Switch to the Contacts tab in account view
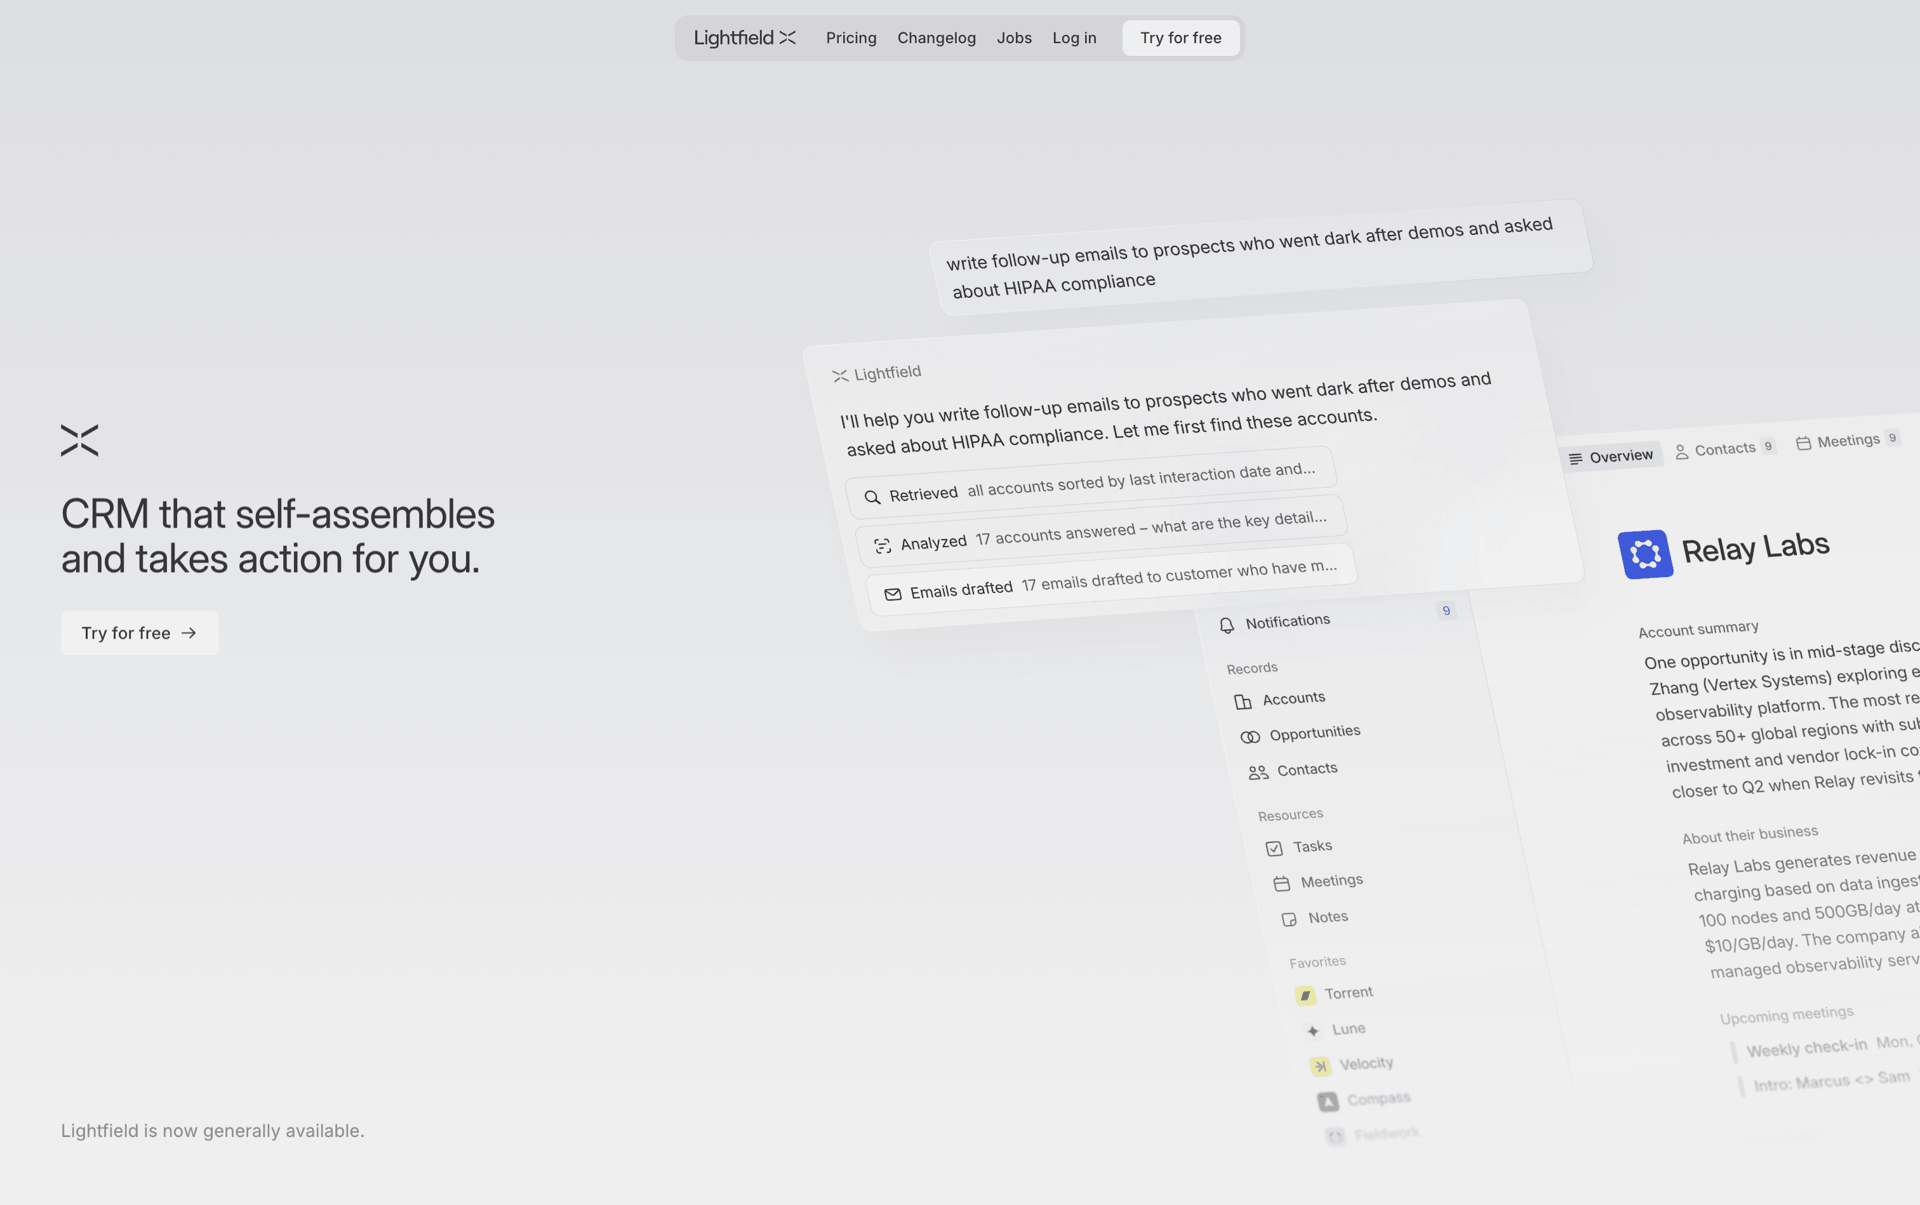1920x1205 pixels. pos(1726,449)
